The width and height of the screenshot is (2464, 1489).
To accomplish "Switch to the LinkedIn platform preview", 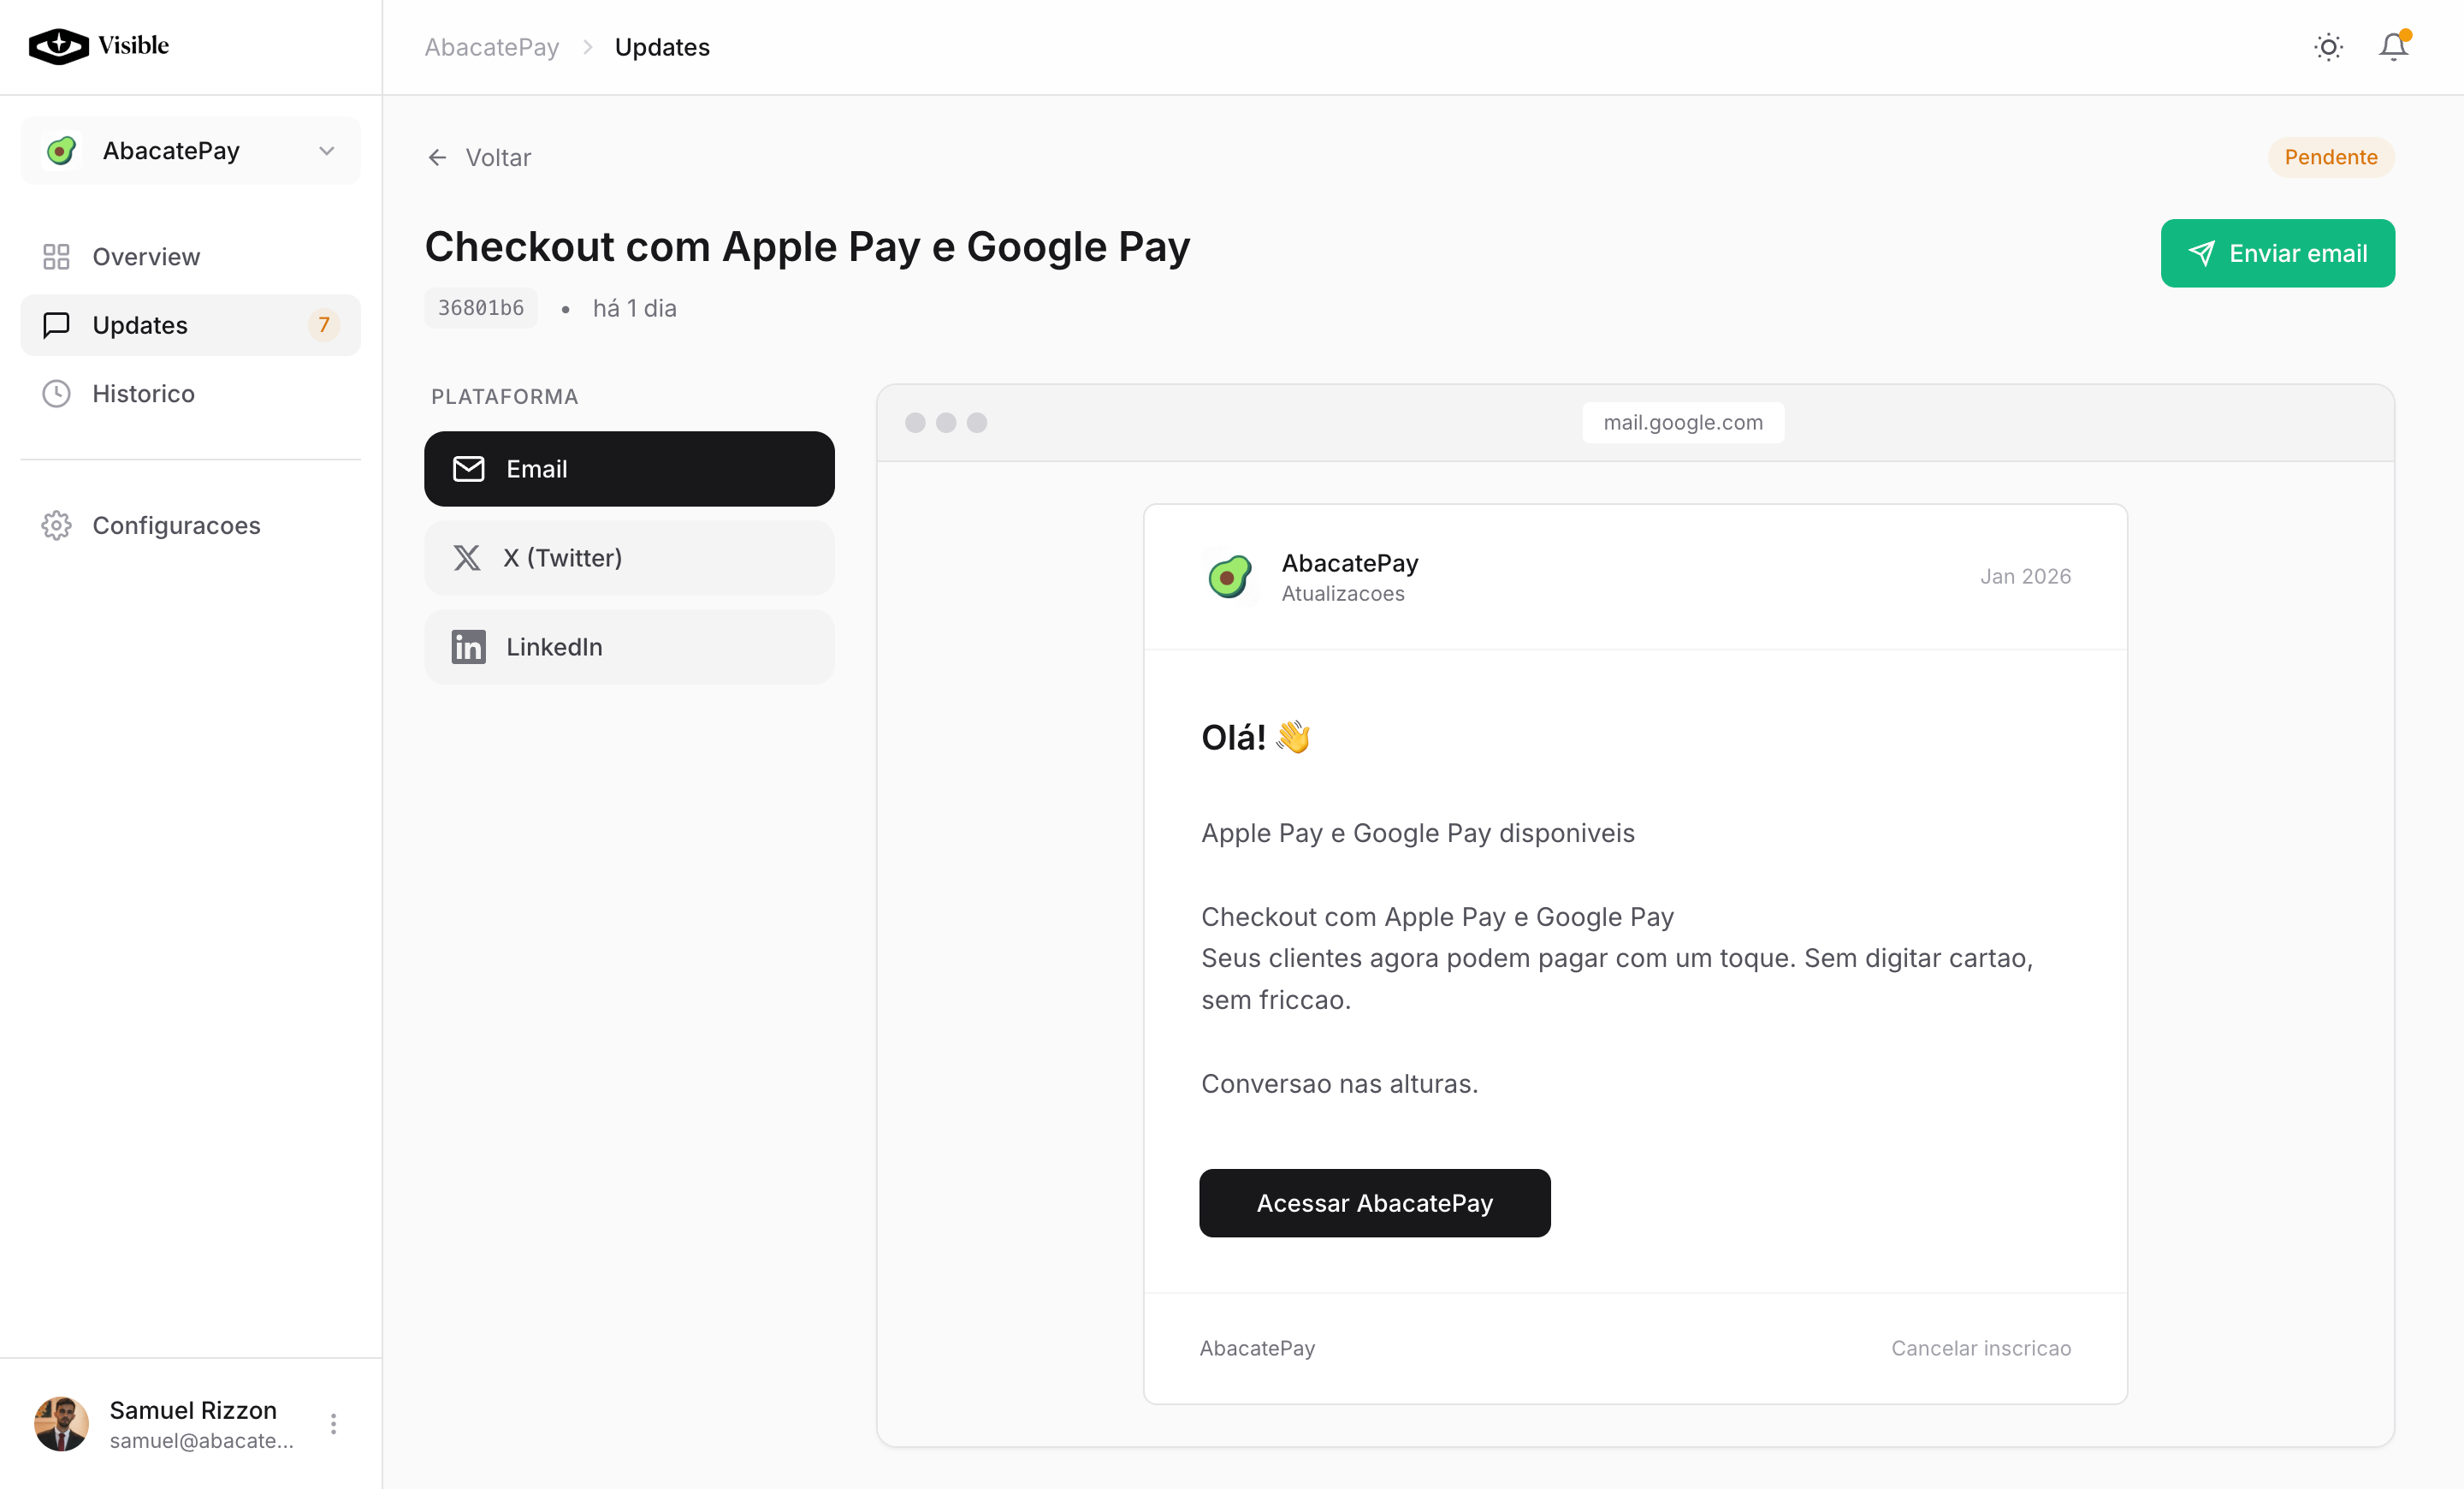I will [629, 647].
